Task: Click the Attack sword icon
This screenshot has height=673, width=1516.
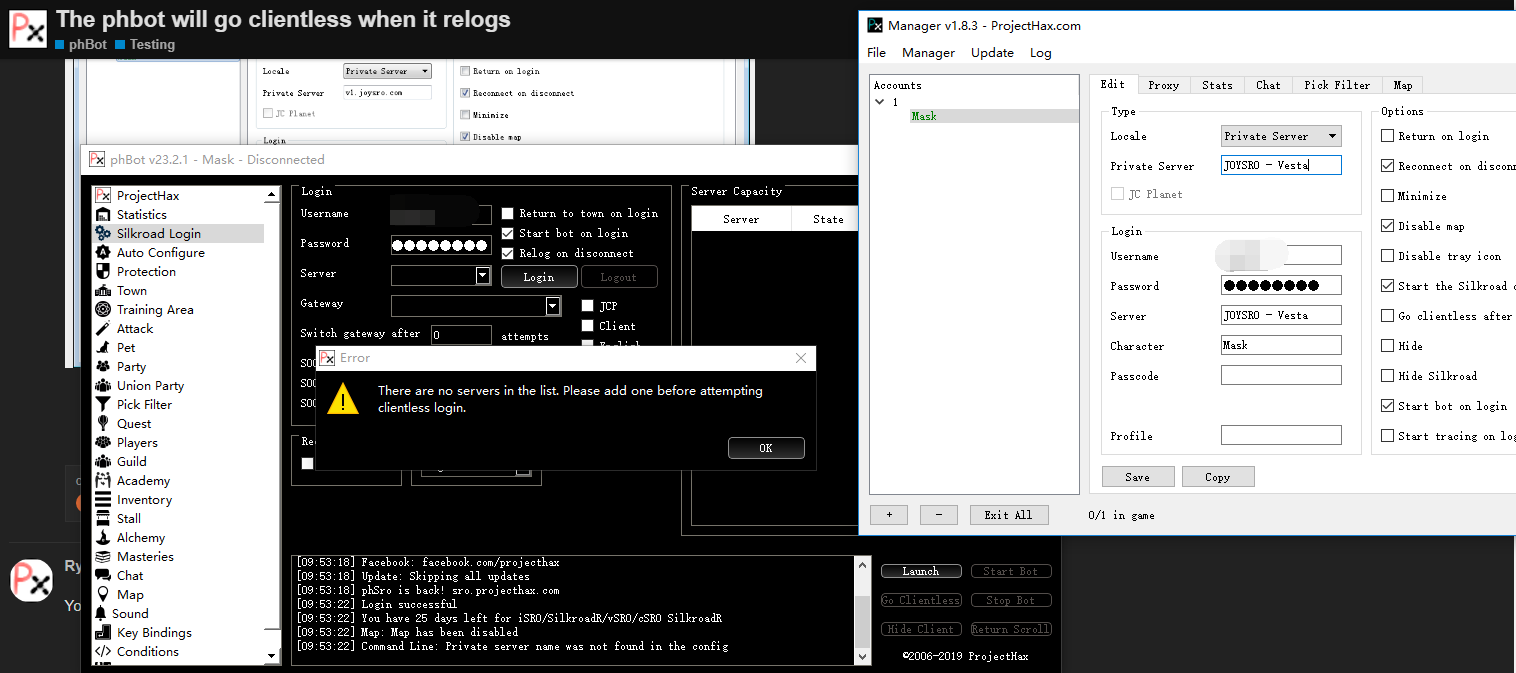Action: 103,329
